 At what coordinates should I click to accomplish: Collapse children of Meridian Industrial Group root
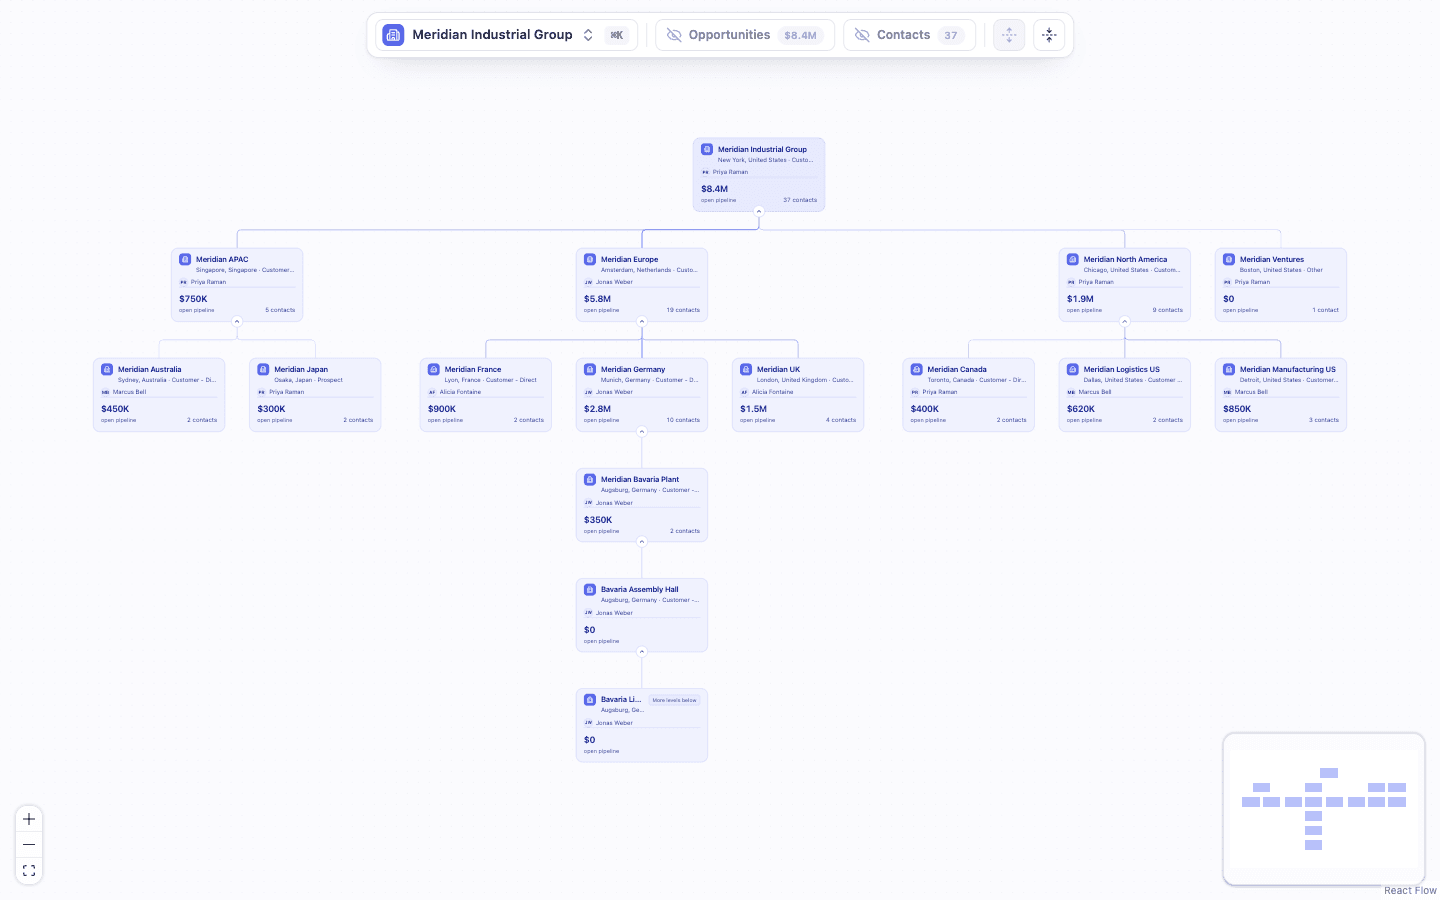tap(759, 211)
